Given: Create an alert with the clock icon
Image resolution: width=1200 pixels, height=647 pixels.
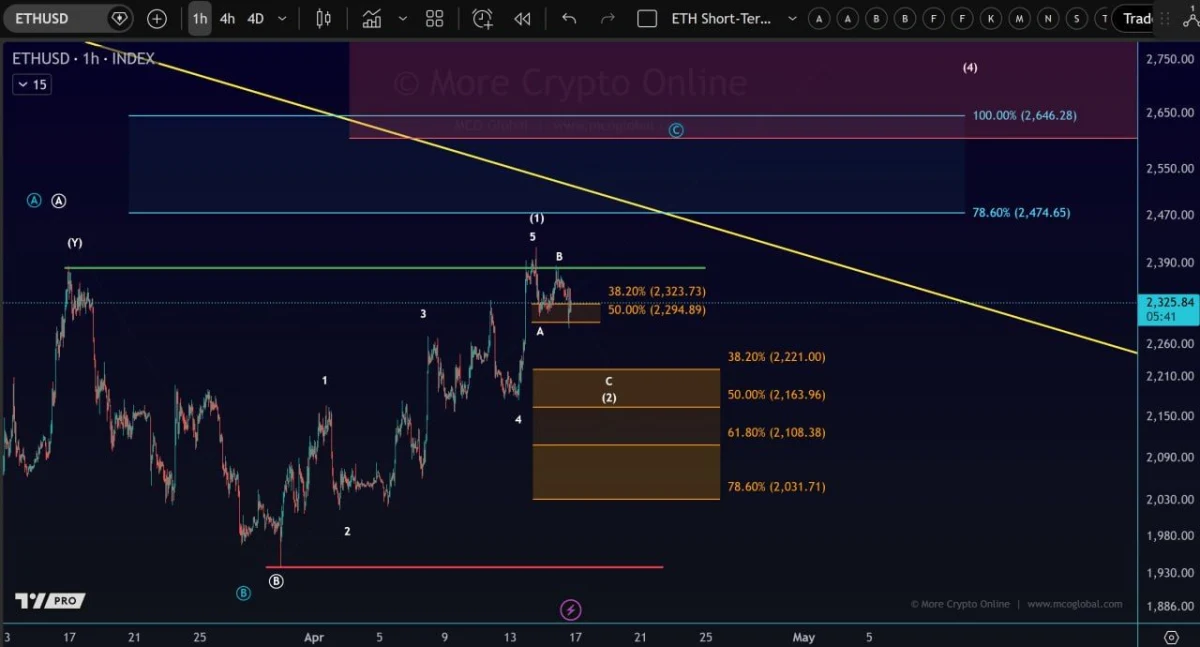Looking at the screenshot, I should click(x=482, y=18).
